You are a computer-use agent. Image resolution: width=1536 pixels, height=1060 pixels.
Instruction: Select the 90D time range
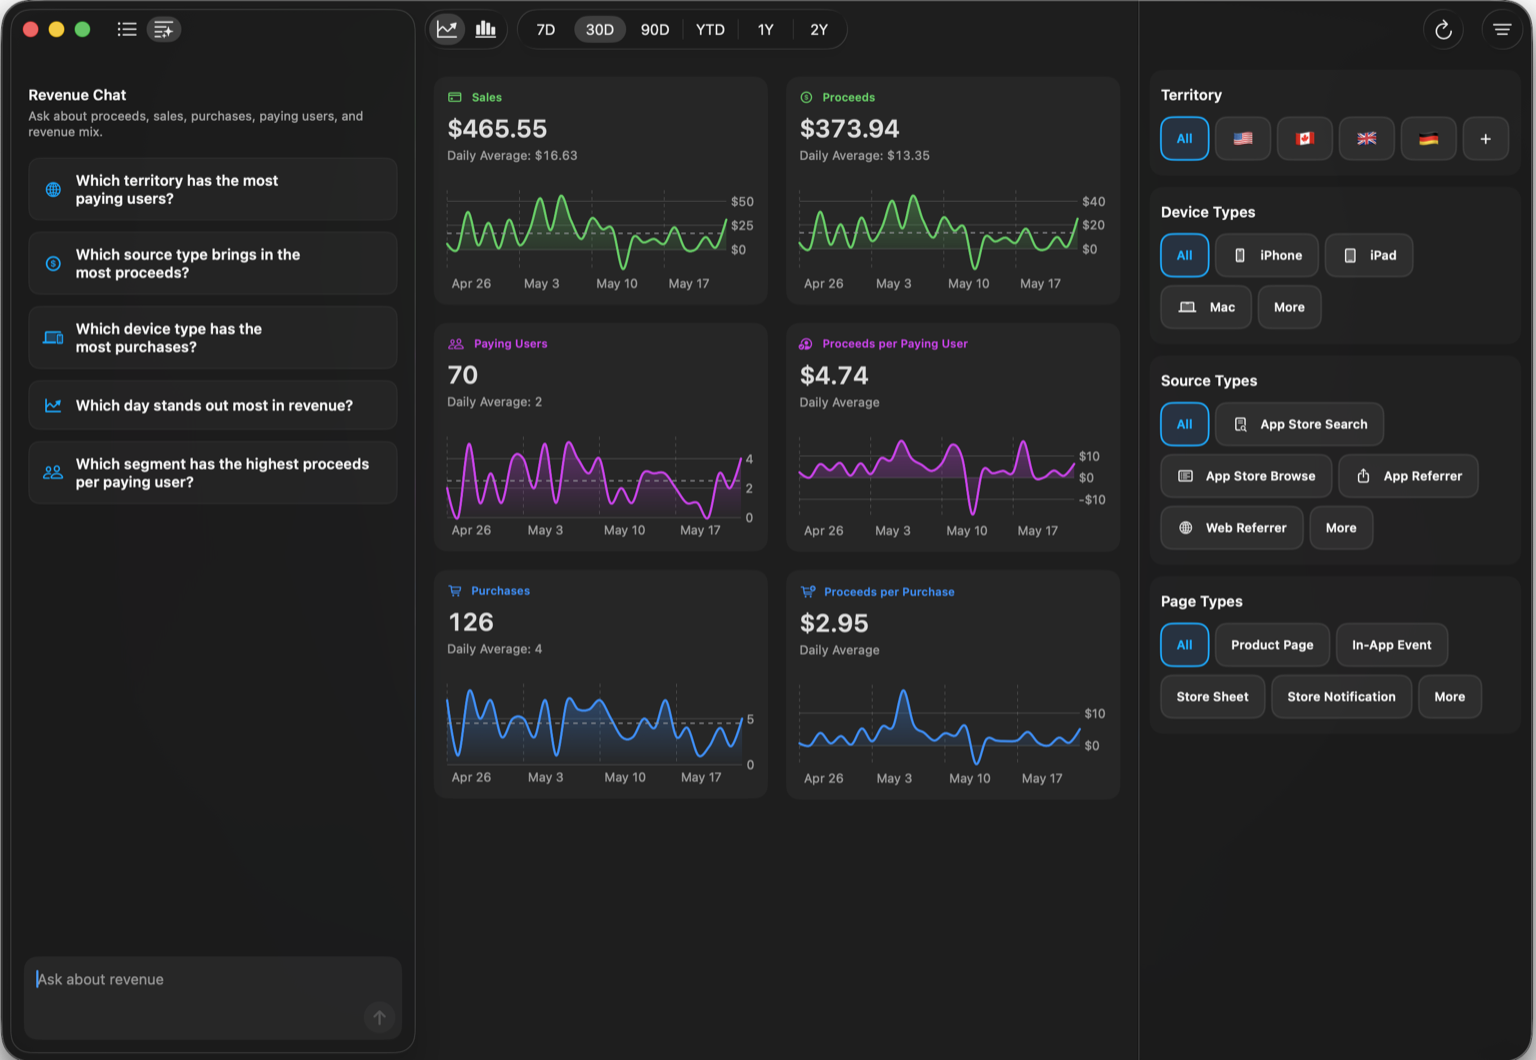(x=655, y=30)
